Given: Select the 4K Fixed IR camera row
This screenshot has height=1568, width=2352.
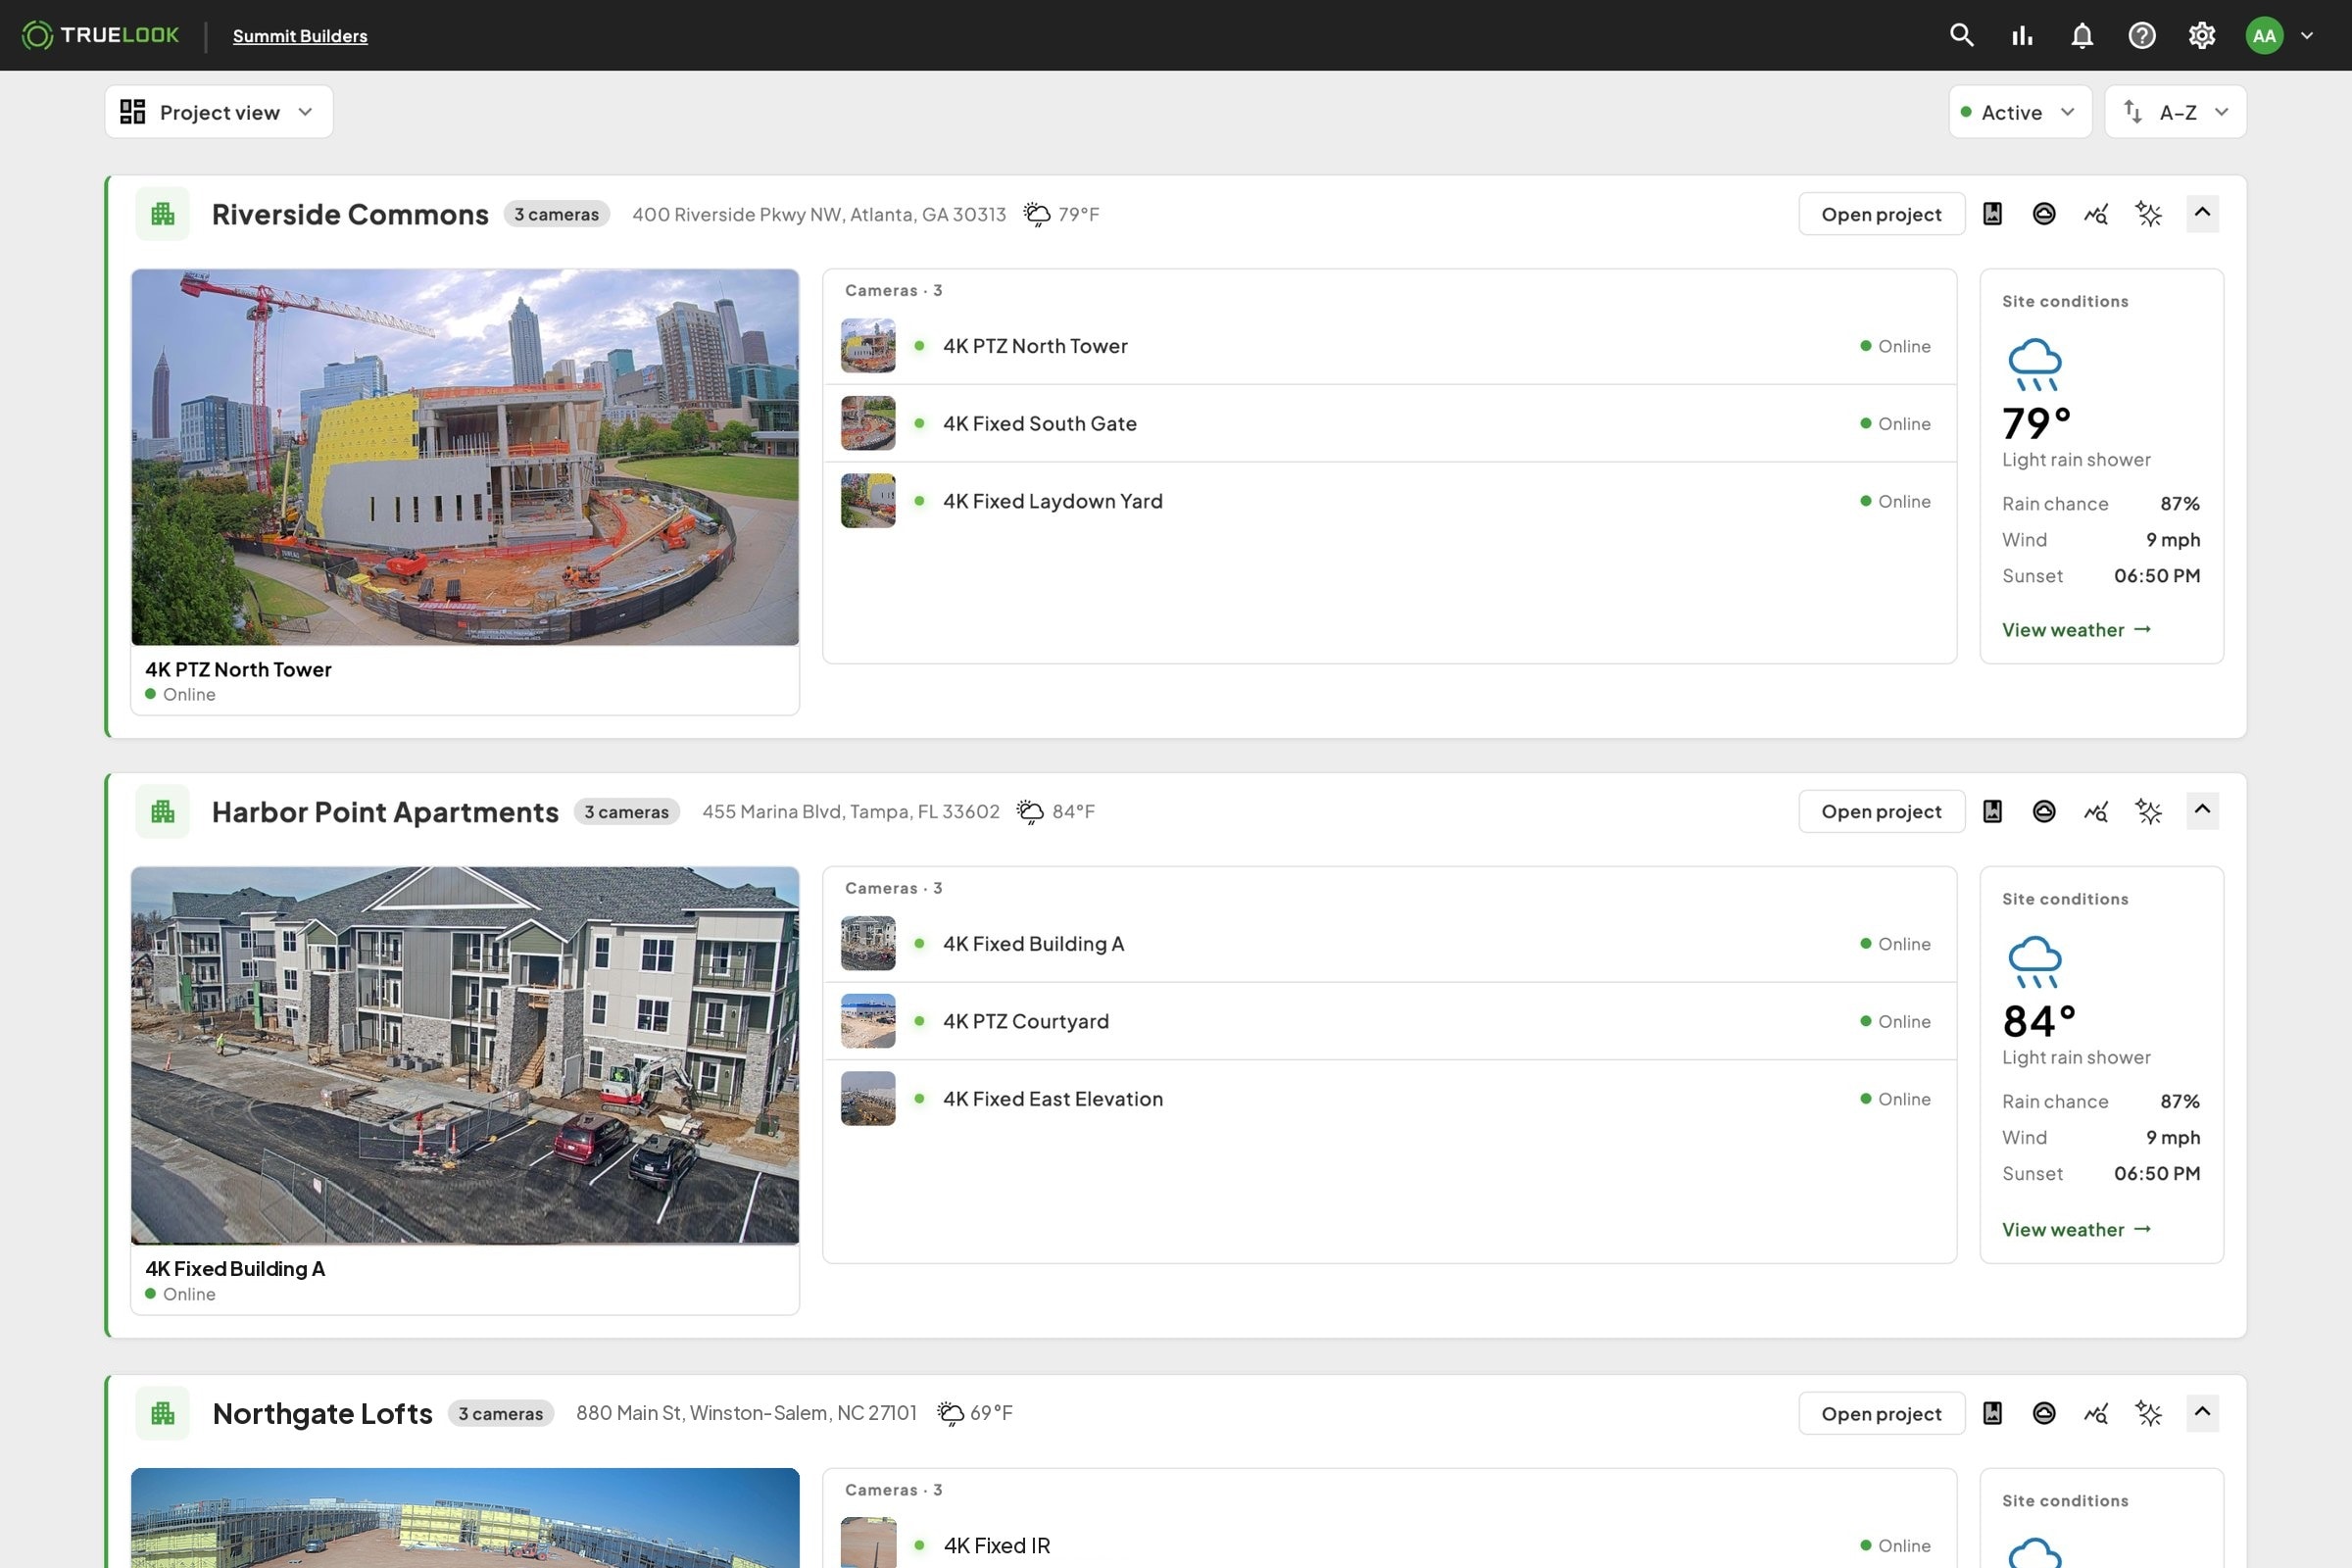Looking at the screenshot, I should point(1389,1545).
